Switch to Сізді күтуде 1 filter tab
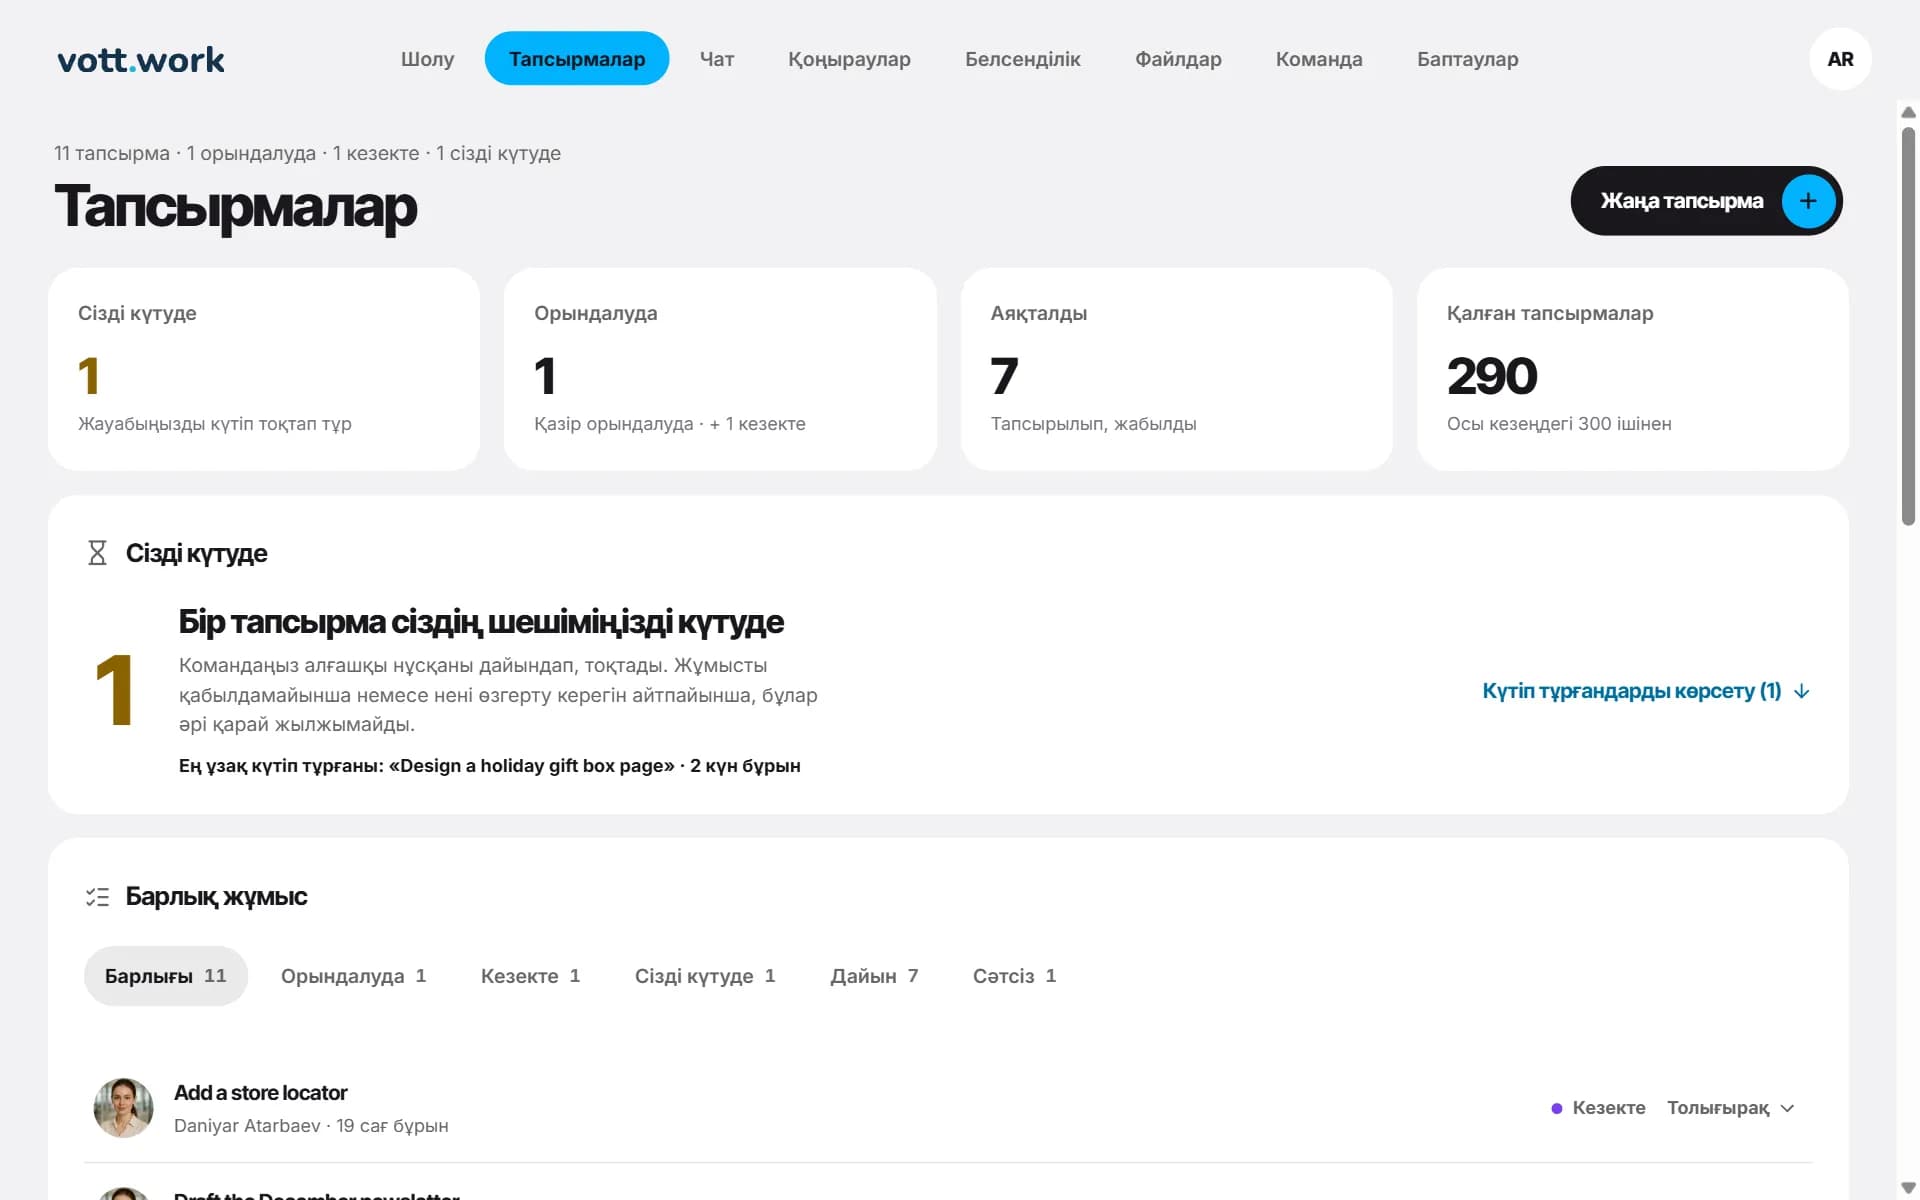Viewport: 1920px width, 1200px height. pyautogui.click(x=705, y=976)
